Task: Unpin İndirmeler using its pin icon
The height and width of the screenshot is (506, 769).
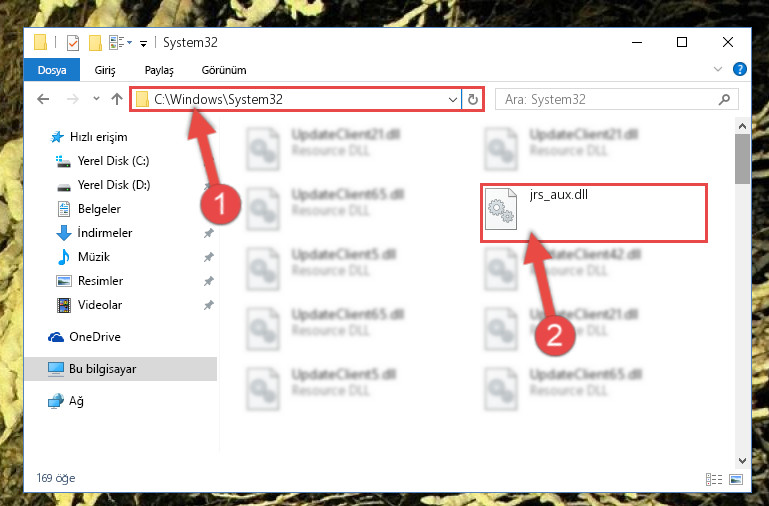Action: coord(208,233)
